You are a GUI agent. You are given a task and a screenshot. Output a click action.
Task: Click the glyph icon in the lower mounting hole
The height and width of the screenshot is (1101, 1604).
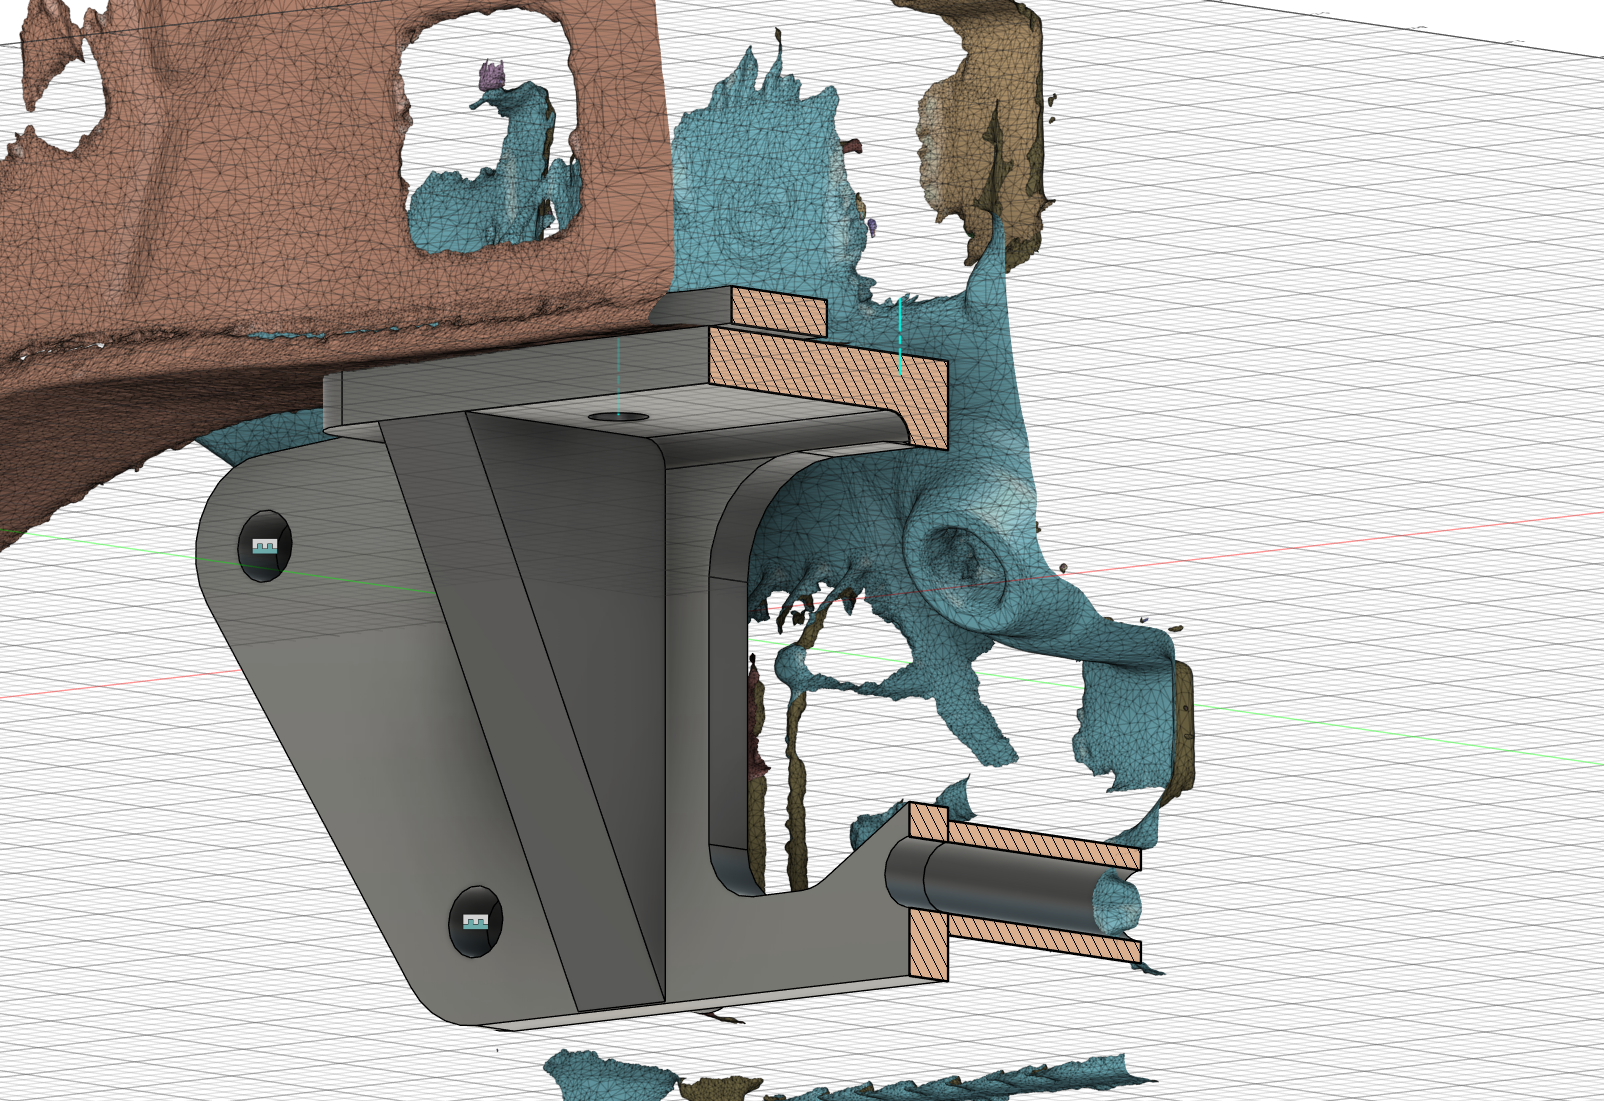tap(476, 922)
